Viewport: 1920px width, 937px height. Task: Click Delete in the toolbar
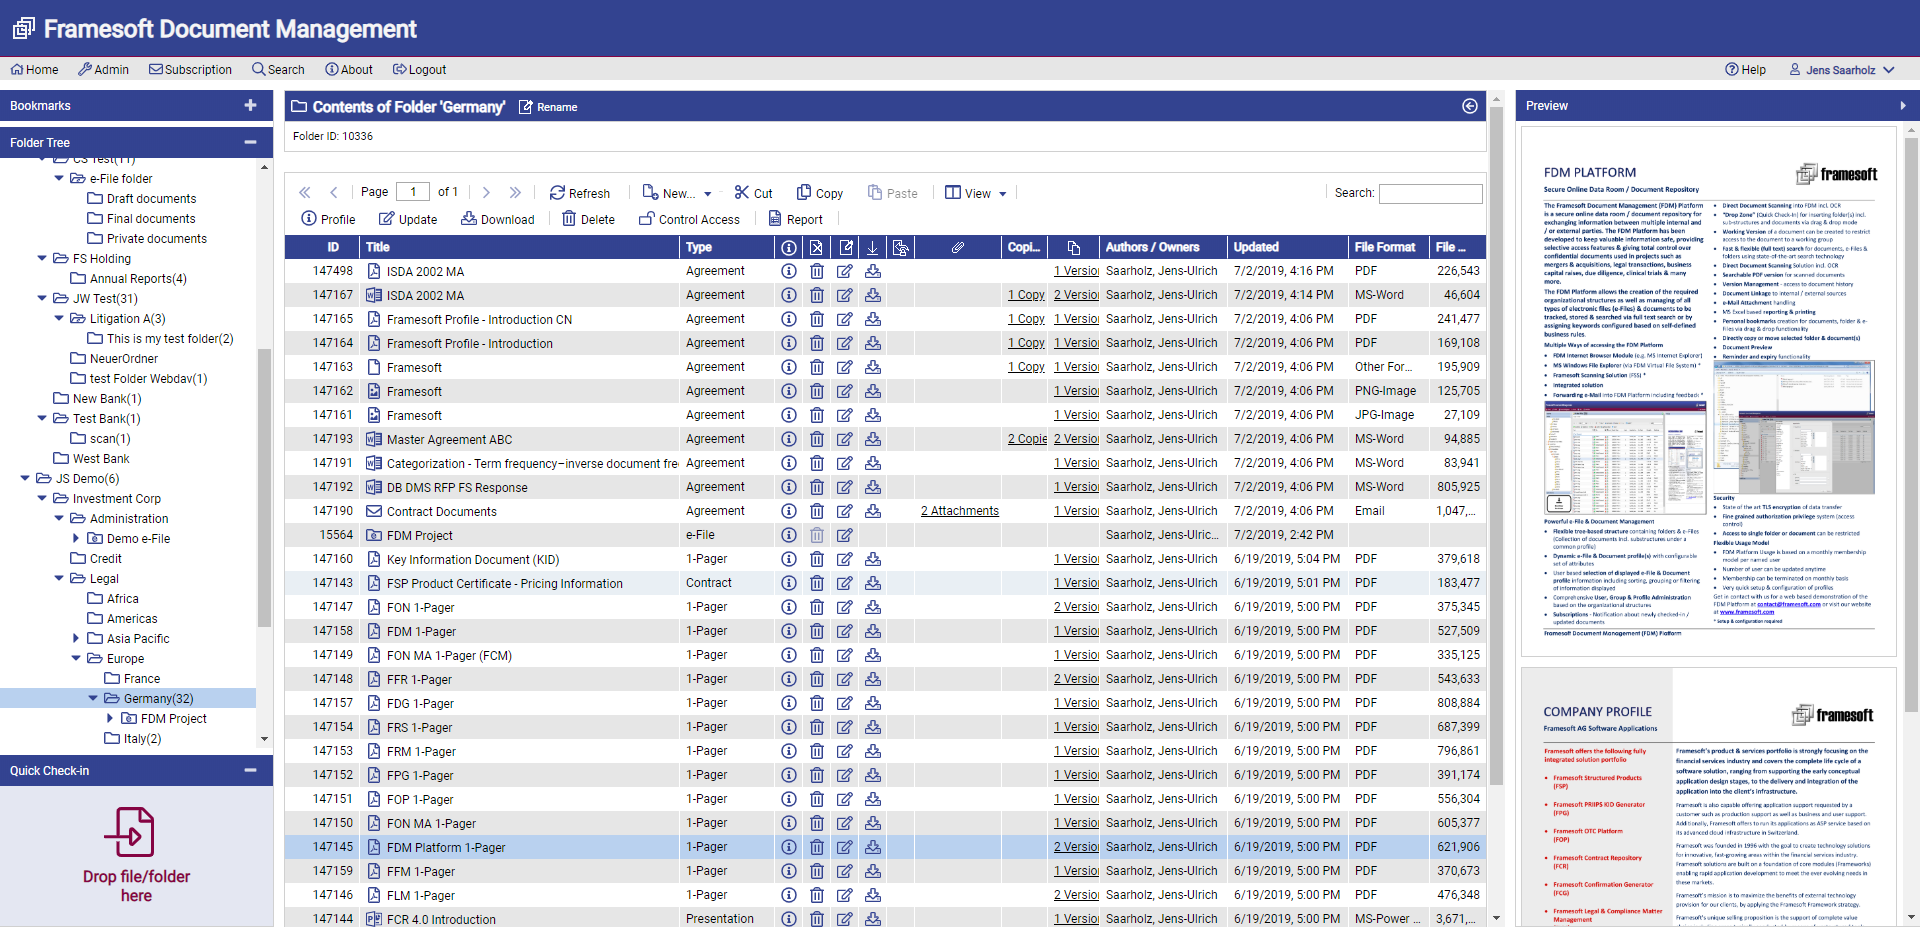589,219
